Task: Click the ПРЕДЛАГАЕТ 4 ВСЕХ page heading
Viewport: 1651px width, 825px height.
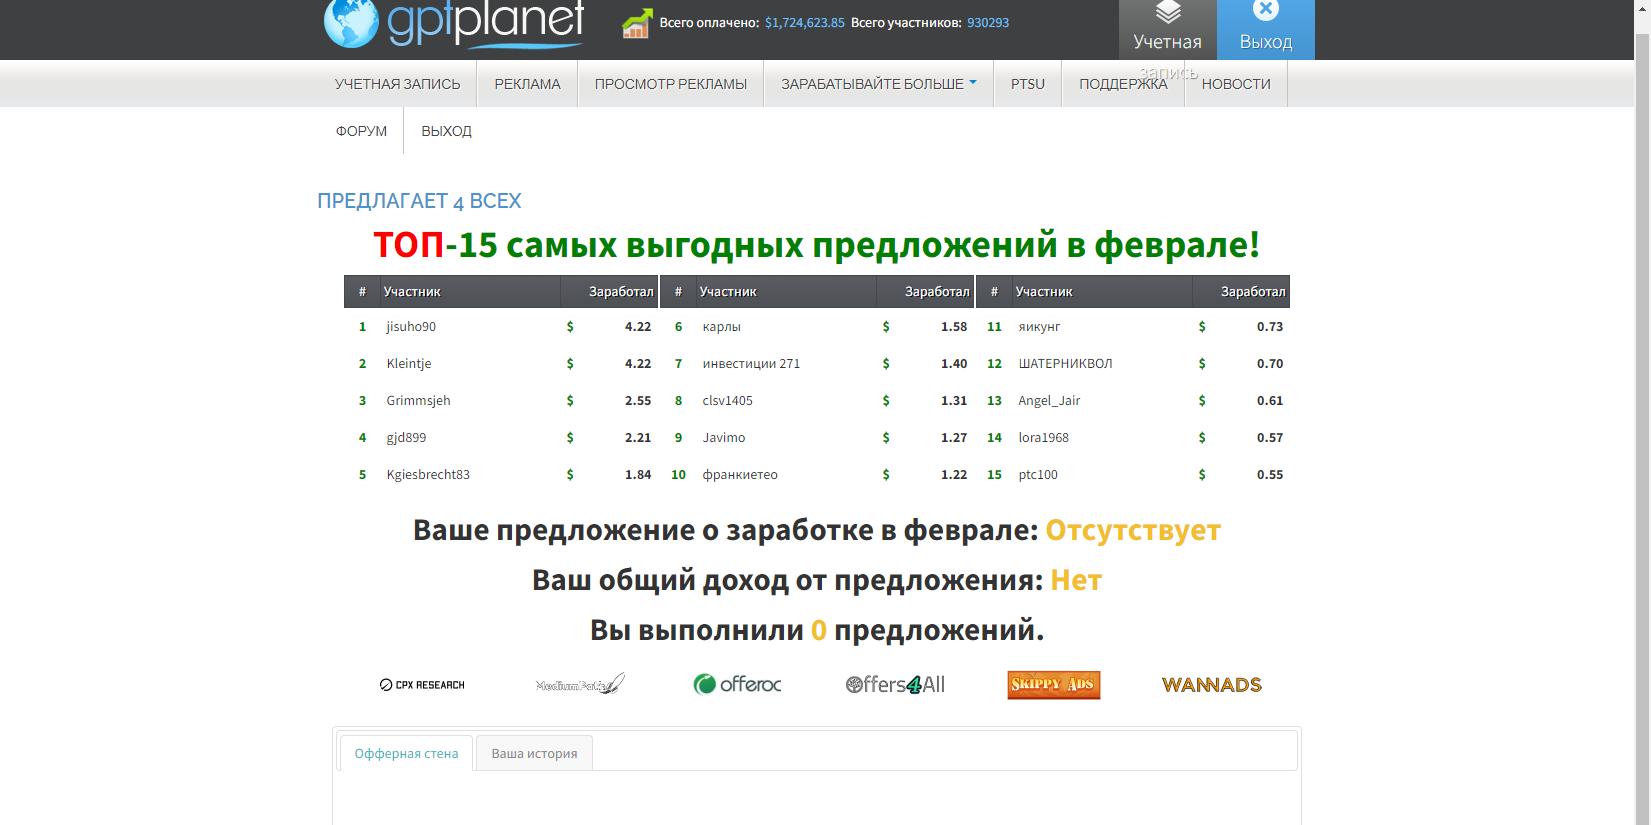Action: 419,201
